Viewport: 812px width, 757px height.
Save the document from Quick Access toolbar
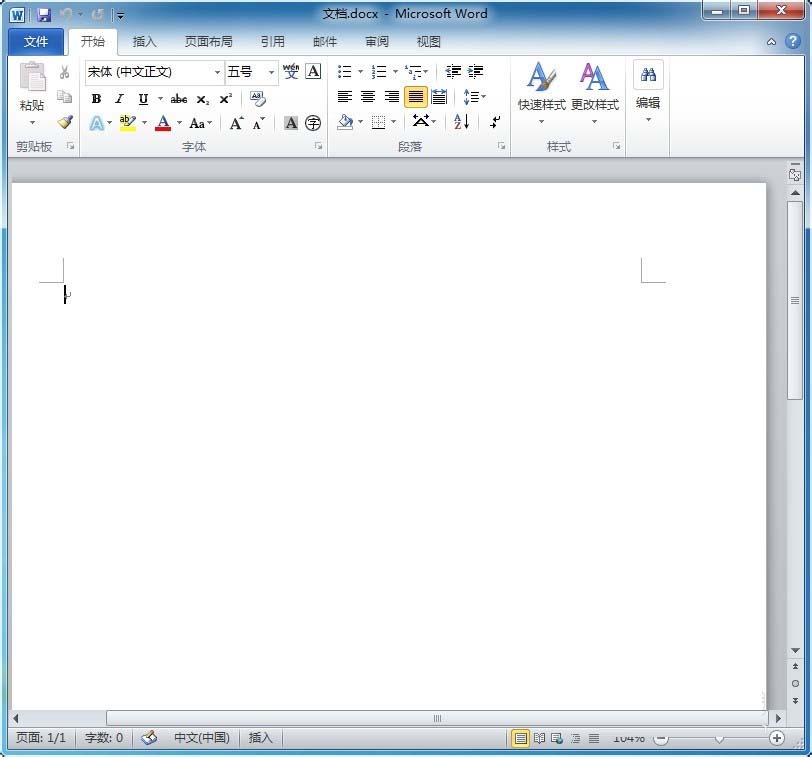point(44,15)
